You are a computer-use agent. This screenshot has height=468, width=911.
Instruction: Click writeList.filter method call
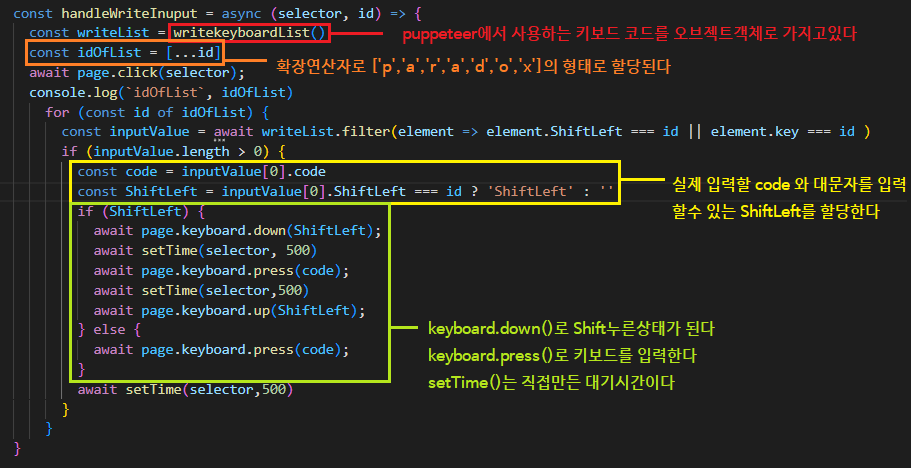pos(327,132)
